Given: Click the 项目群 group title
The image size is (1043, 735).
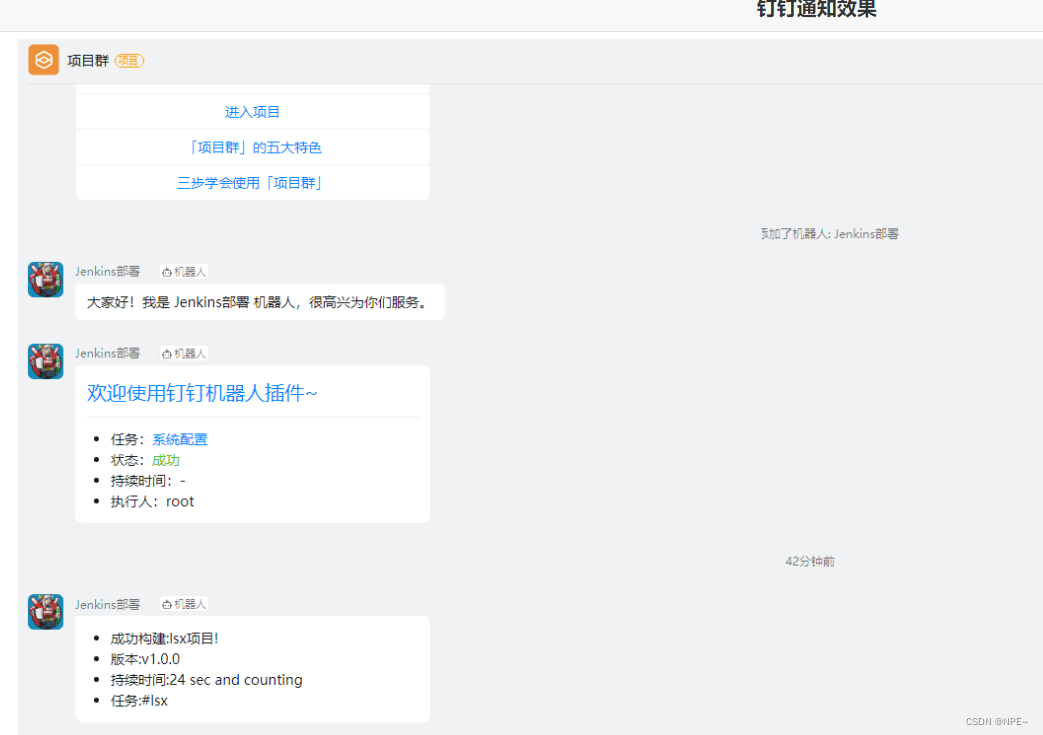Looking at the screenshot, I should pyautogui.click(x=88, y=61).
